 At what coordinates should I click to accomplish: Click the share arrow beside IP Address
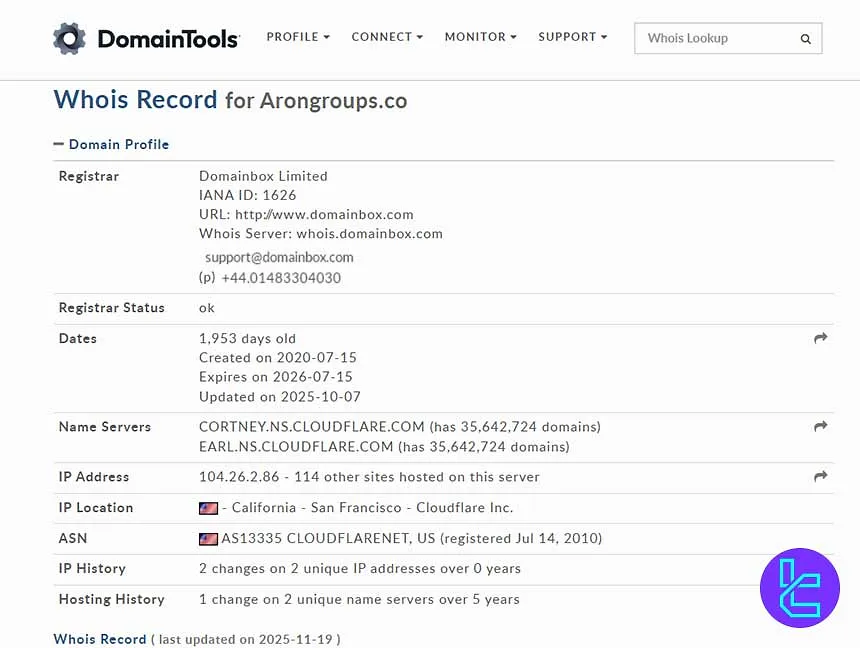coord(820,477)
